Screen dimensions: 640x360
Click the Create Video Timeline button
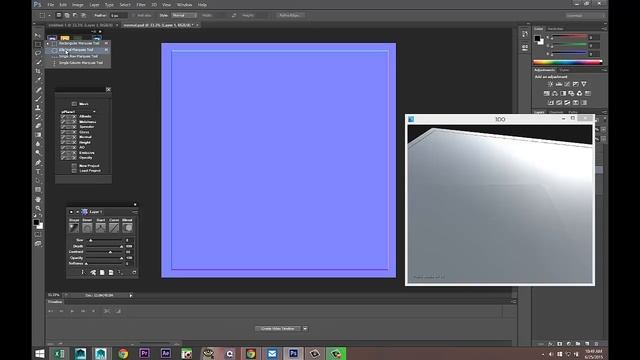278,329
